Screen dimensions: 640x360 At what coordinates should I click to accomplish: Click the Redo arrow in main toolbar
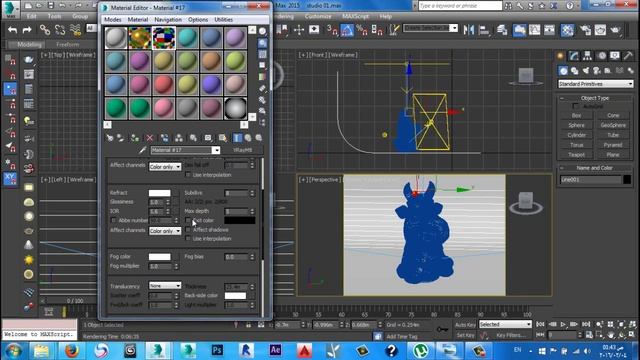click(x=27, y=30)
